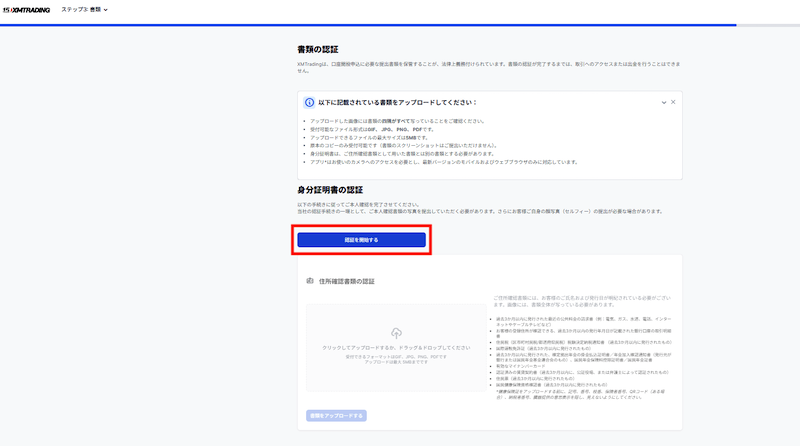Open the ステップ3: 書類 step dropdown

84,9
